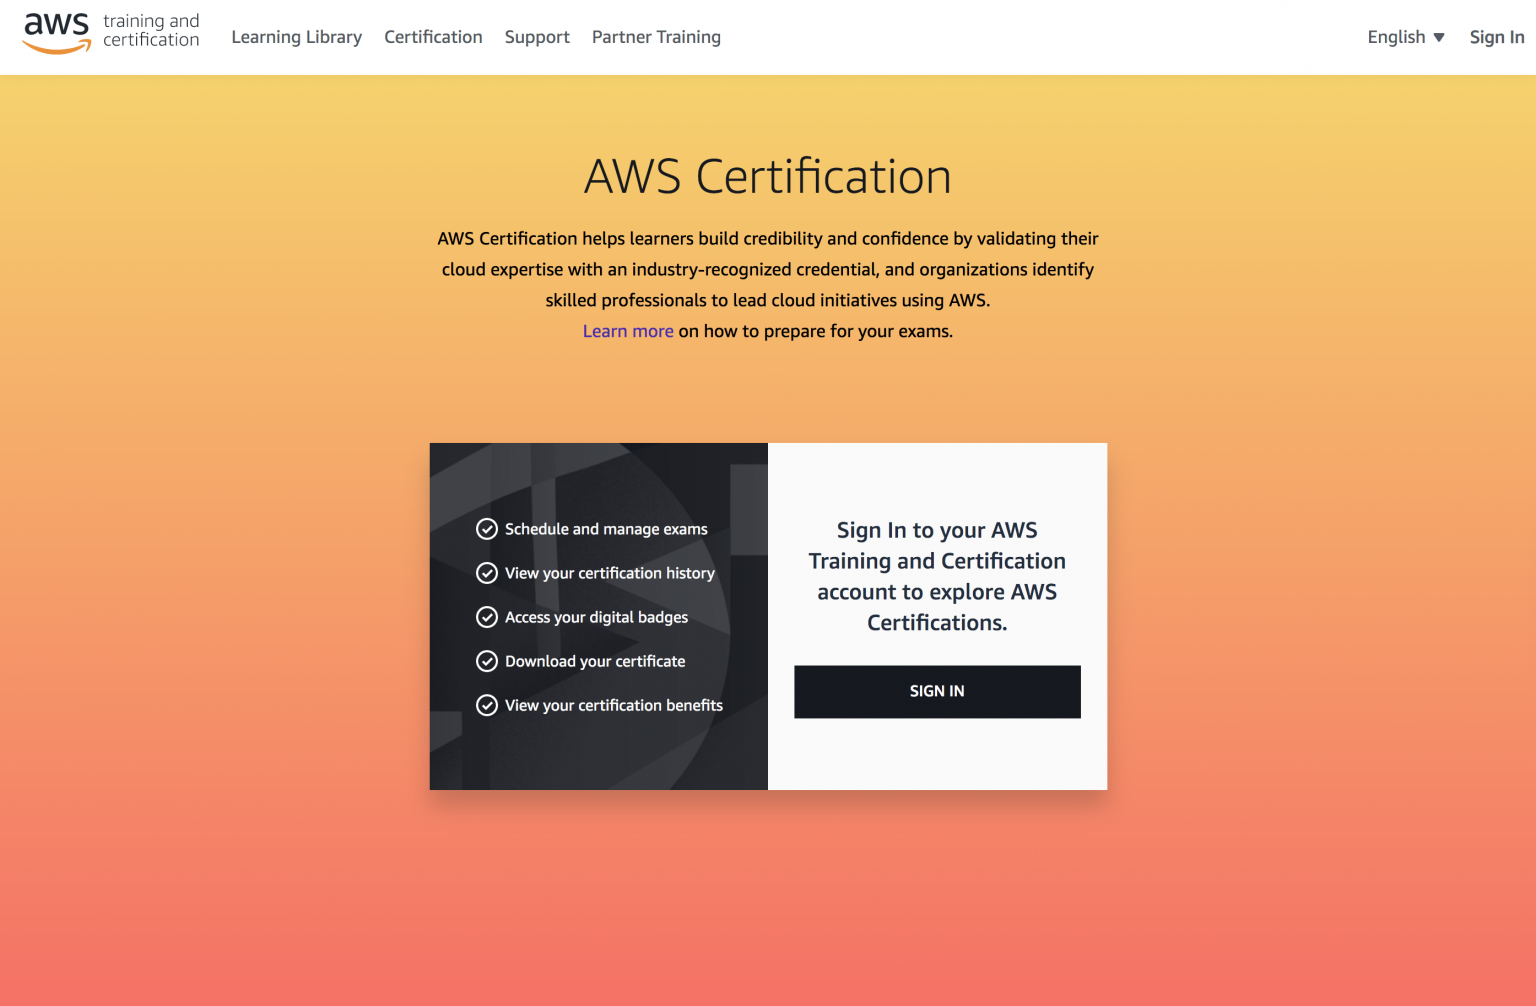Click the checkmark beside "Download your certificate"
This screenshot has height=1006, width=1536.
point(487,661)
